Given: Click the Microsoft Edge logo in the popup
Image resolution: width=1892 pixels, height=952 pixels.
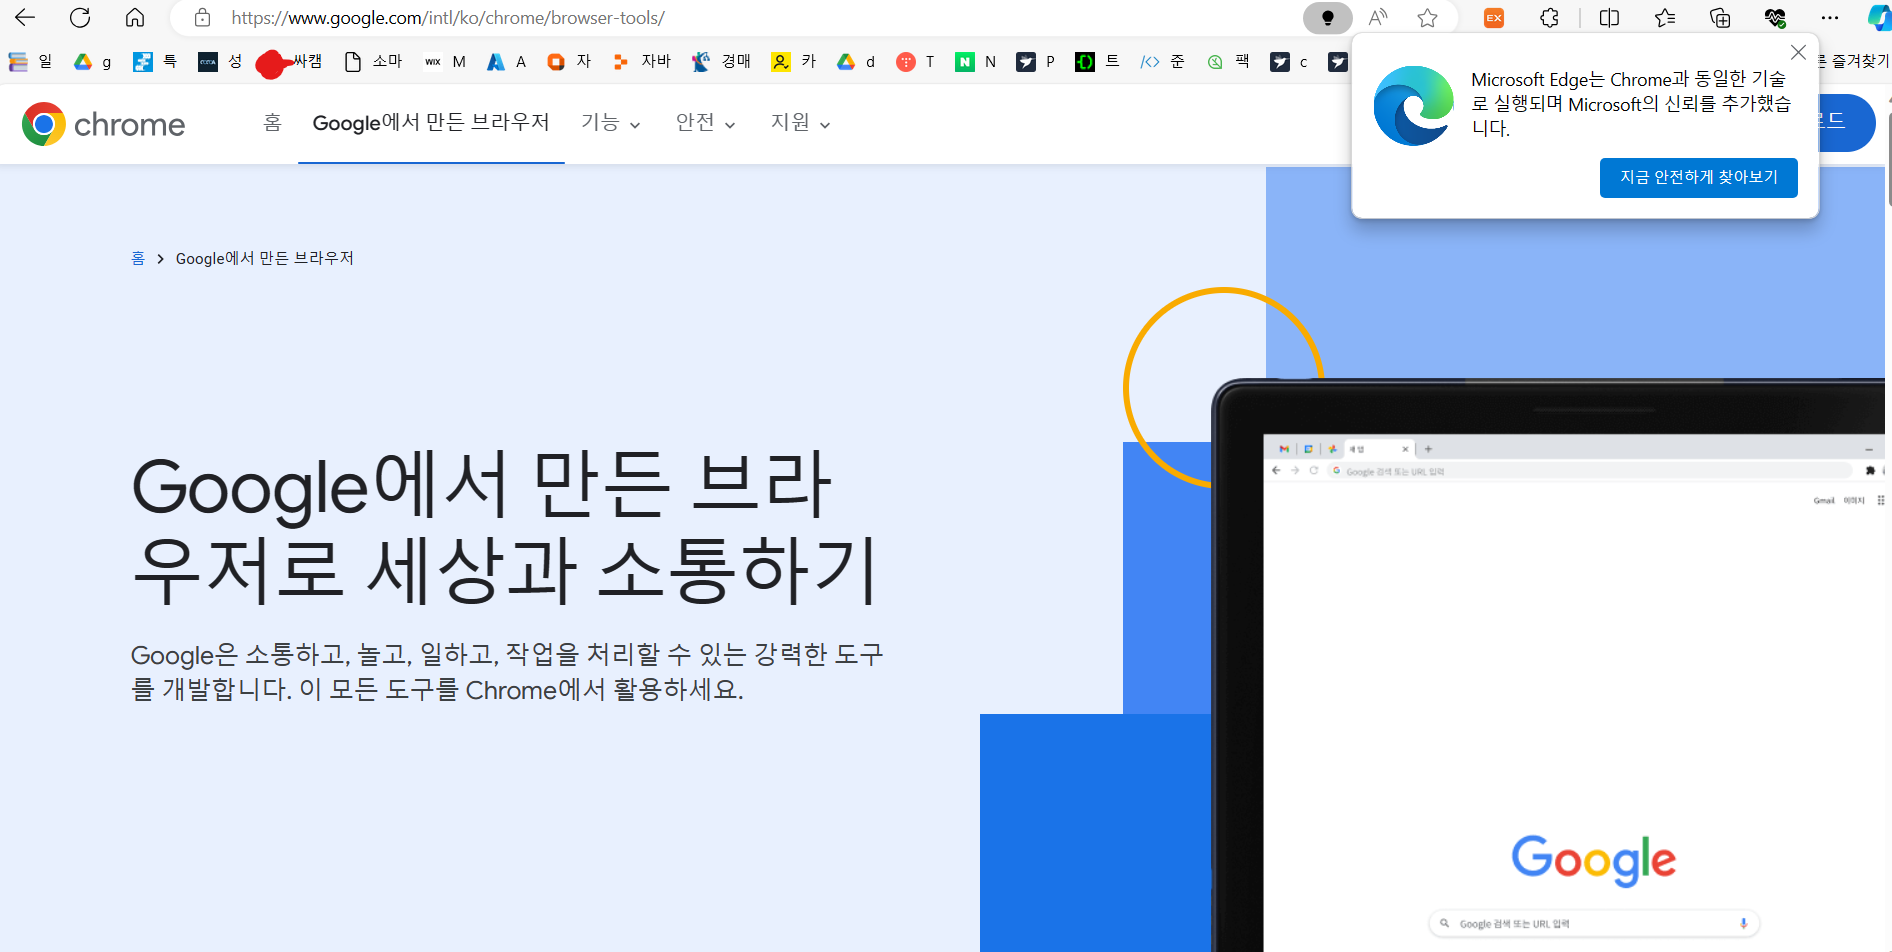Looking at the screenshot, I should coord(1413,105).
